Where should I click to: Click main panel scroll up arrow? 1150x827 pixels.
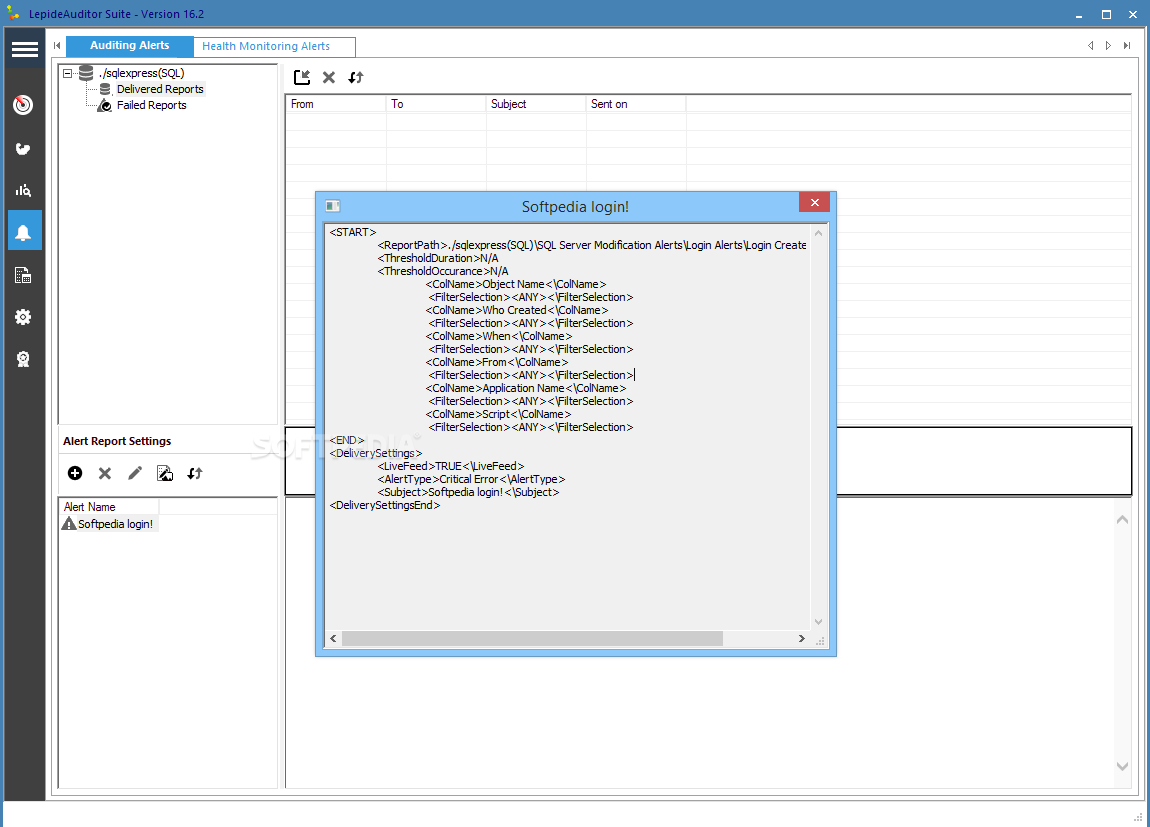click(1122, 519)
